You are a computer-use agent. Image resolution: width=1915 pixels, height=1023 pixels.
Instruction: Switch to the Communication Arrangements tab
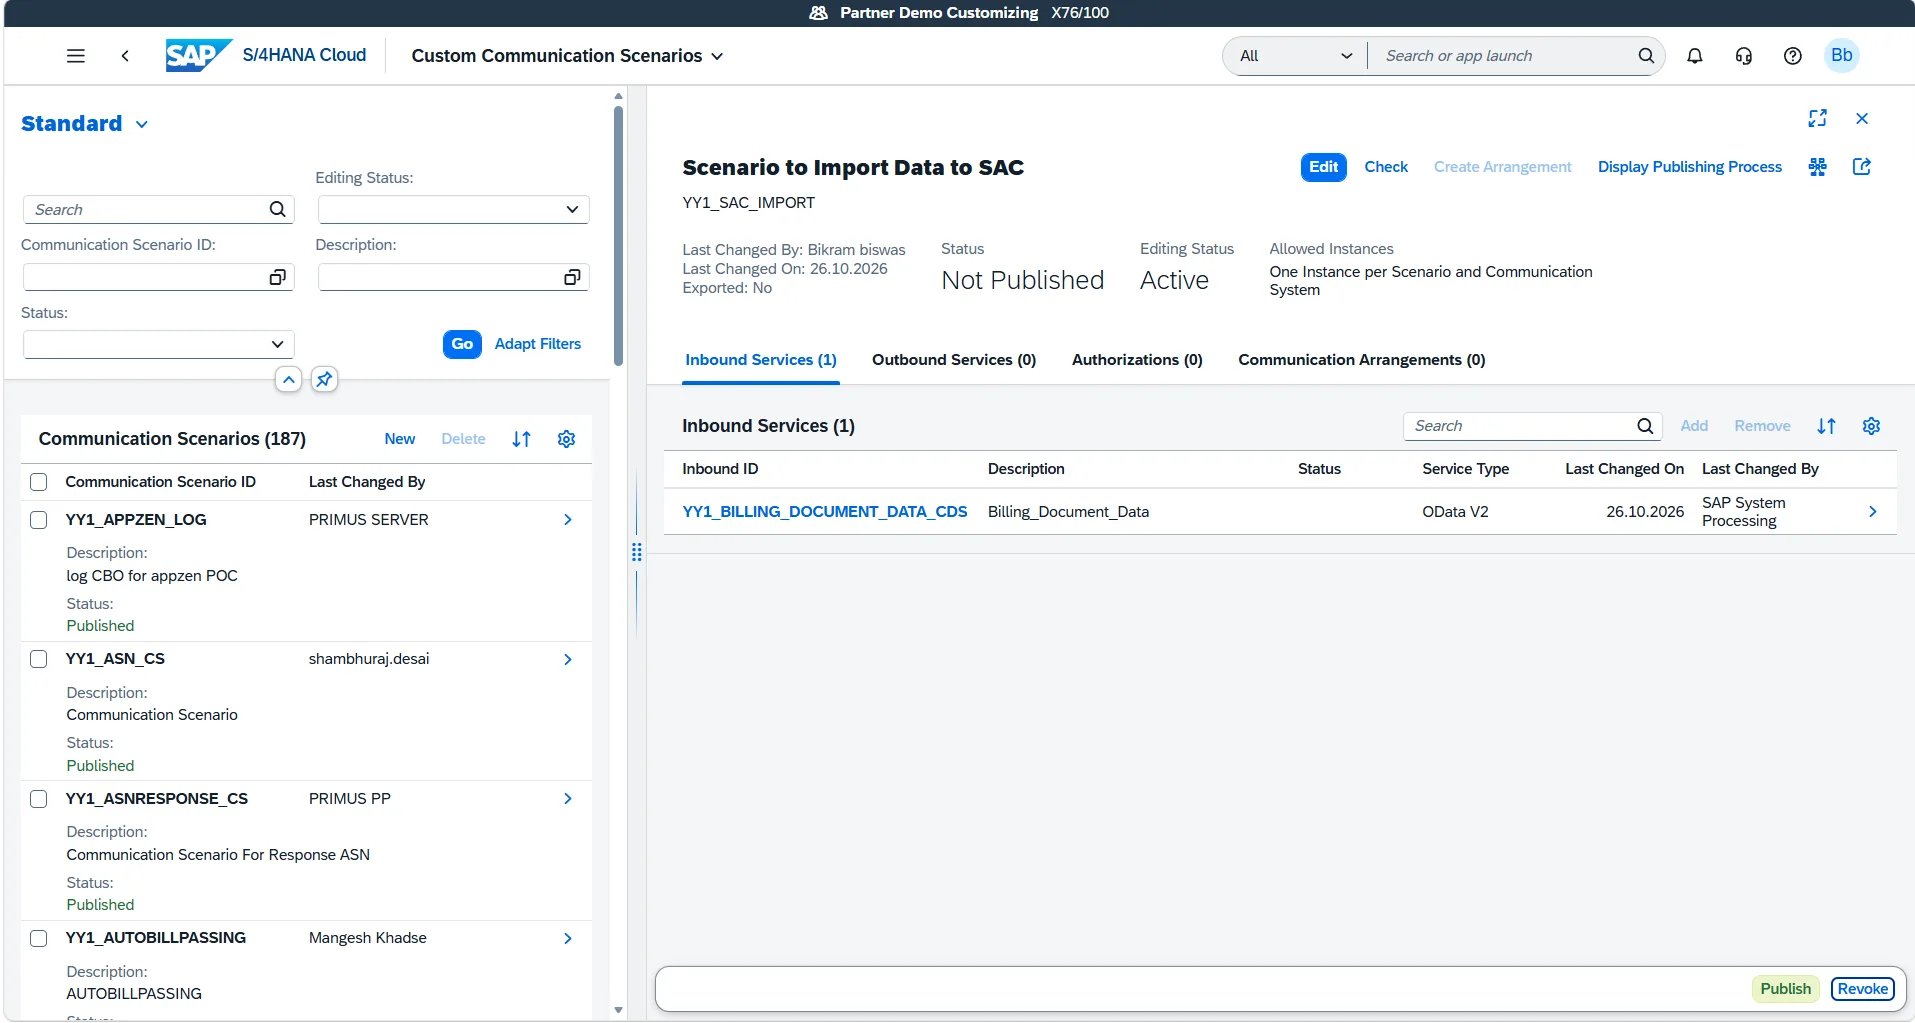[1362, 360]
